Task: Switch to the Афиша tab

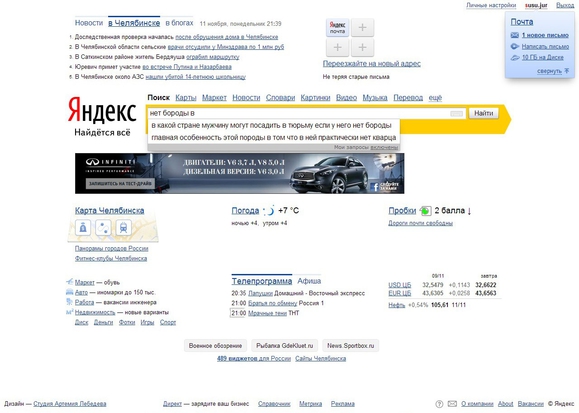Action: (x=309, y=281)
